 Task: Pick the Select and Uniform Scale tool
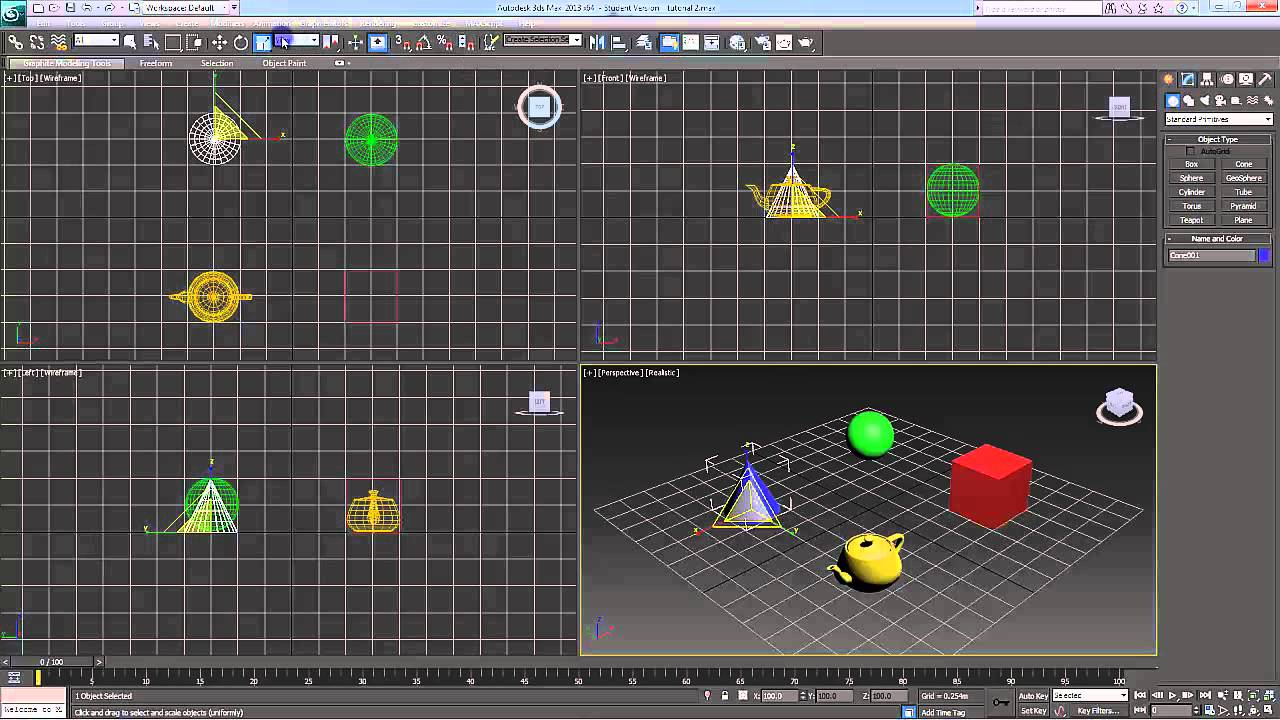[x=262, y=42]
